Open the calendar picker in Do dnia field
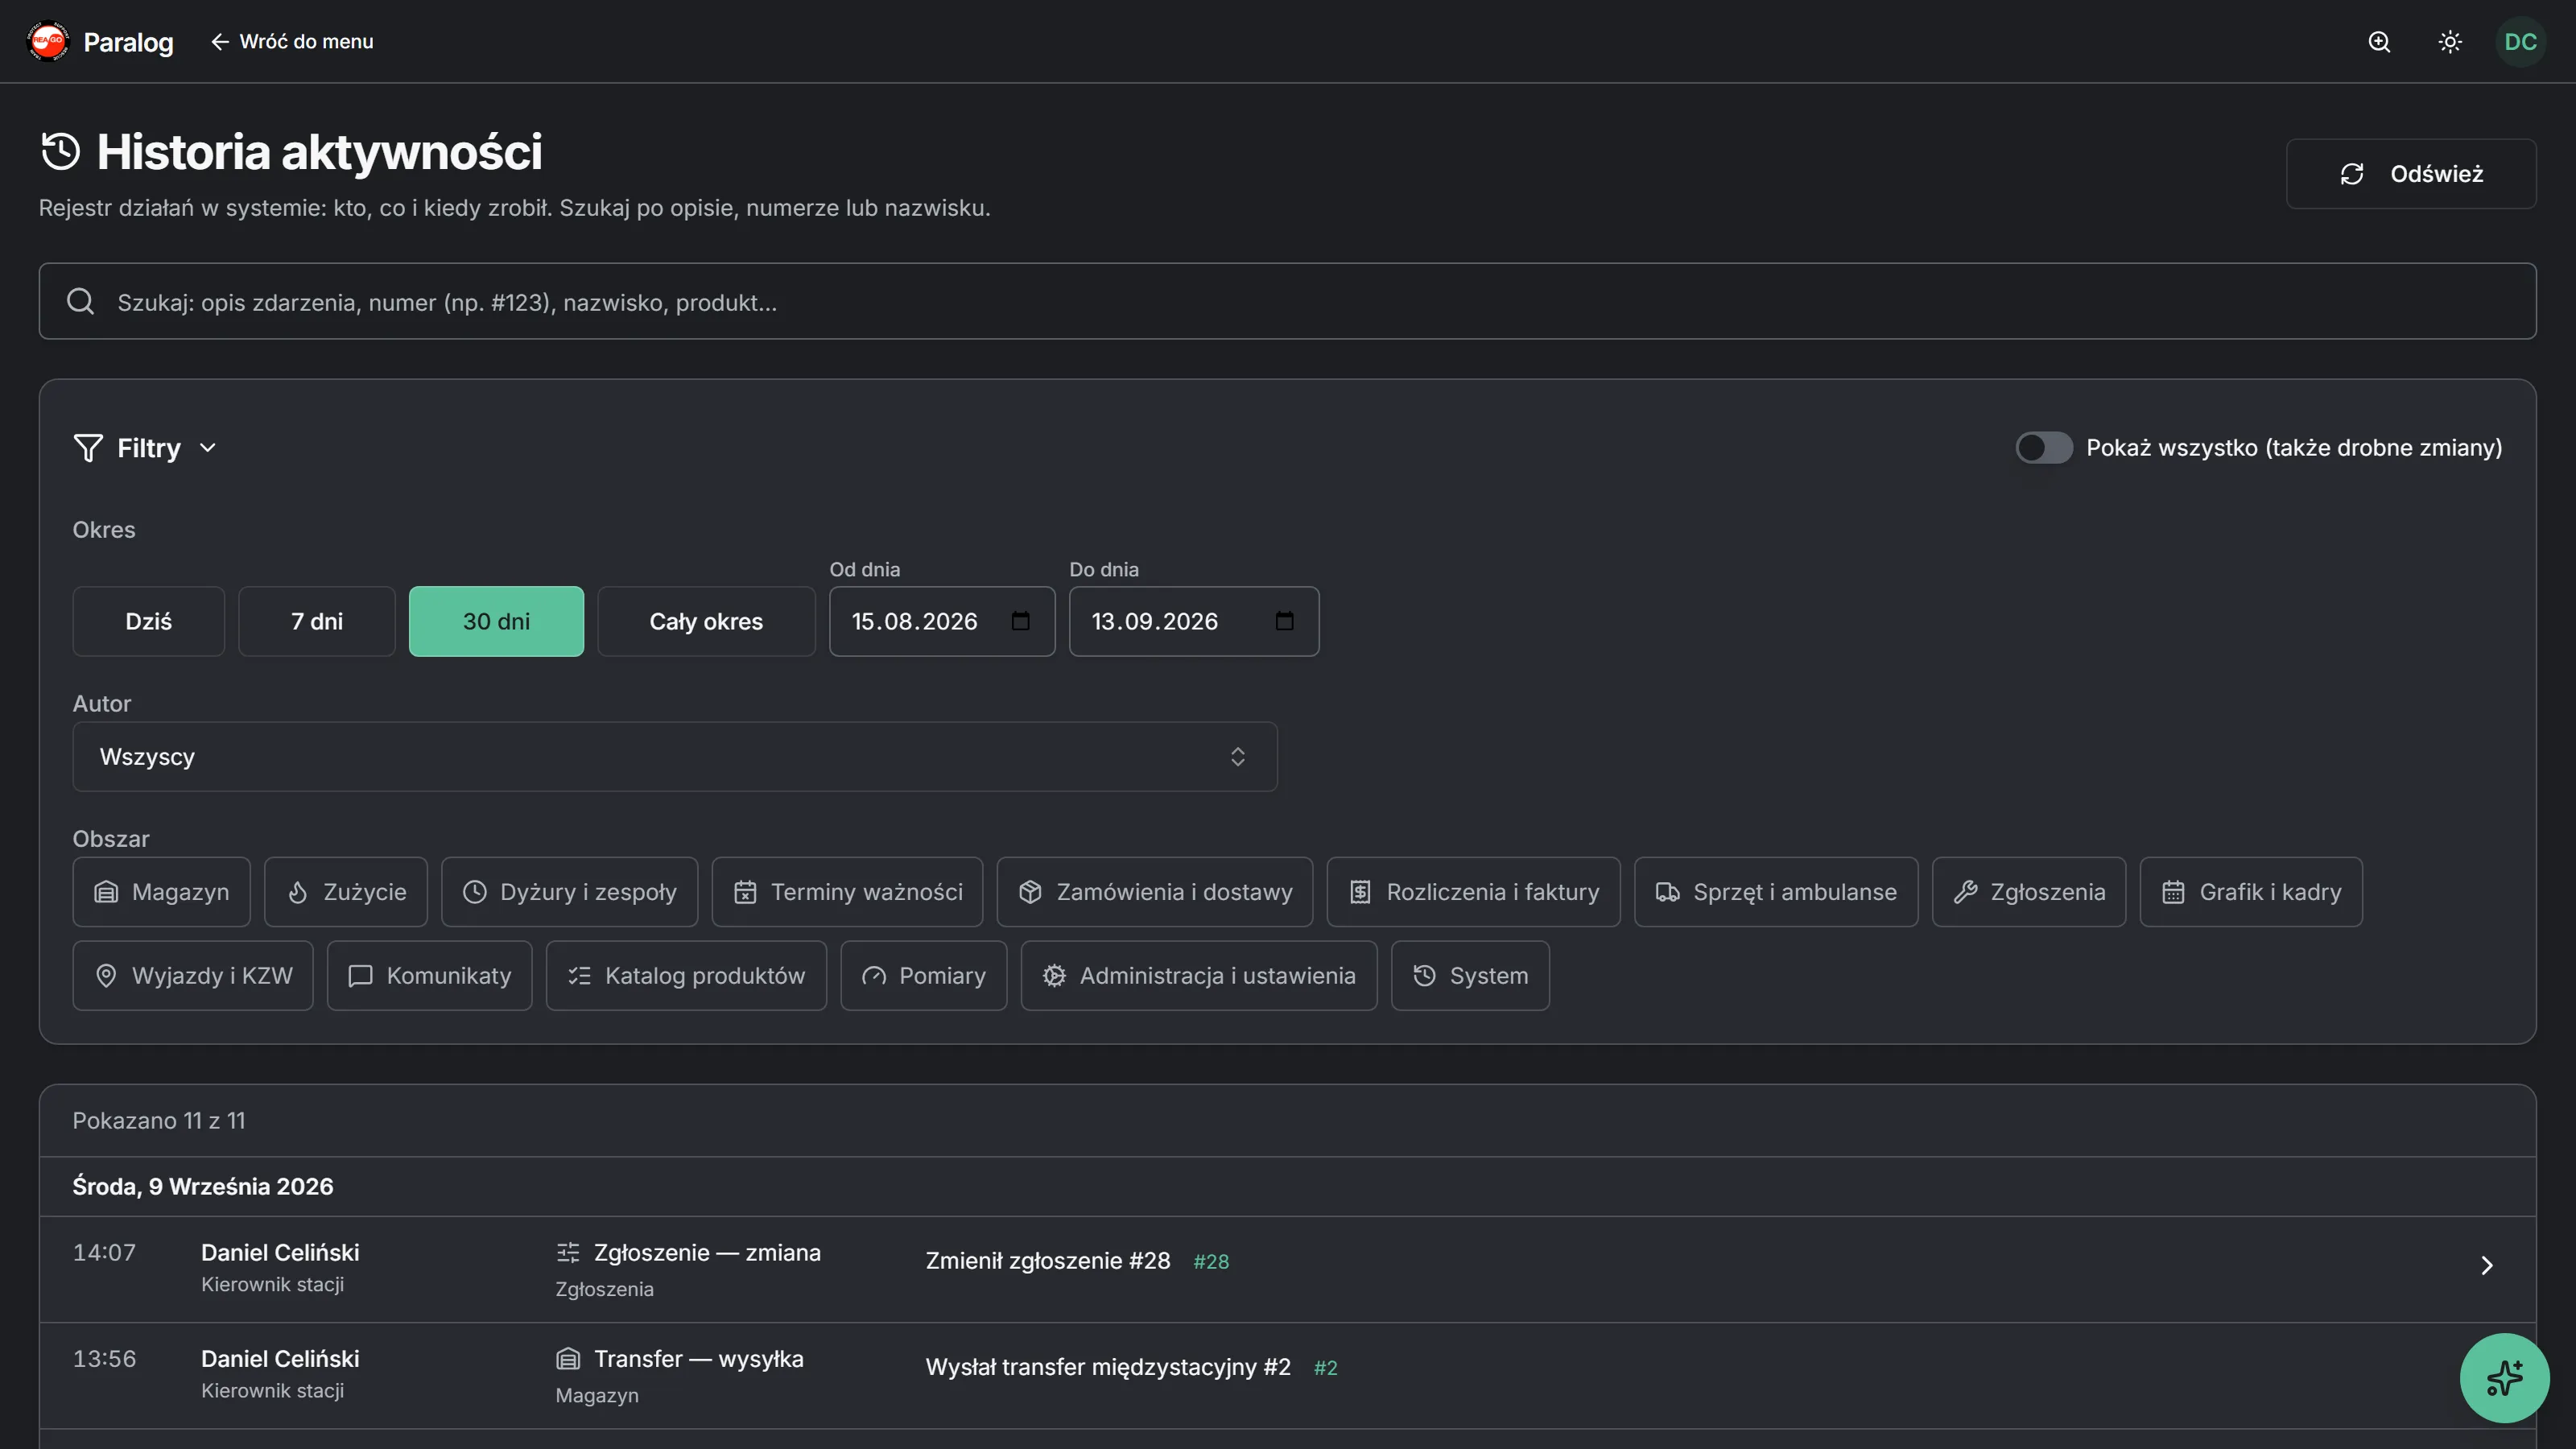 pyautogui.click(x=1284, y=621)
